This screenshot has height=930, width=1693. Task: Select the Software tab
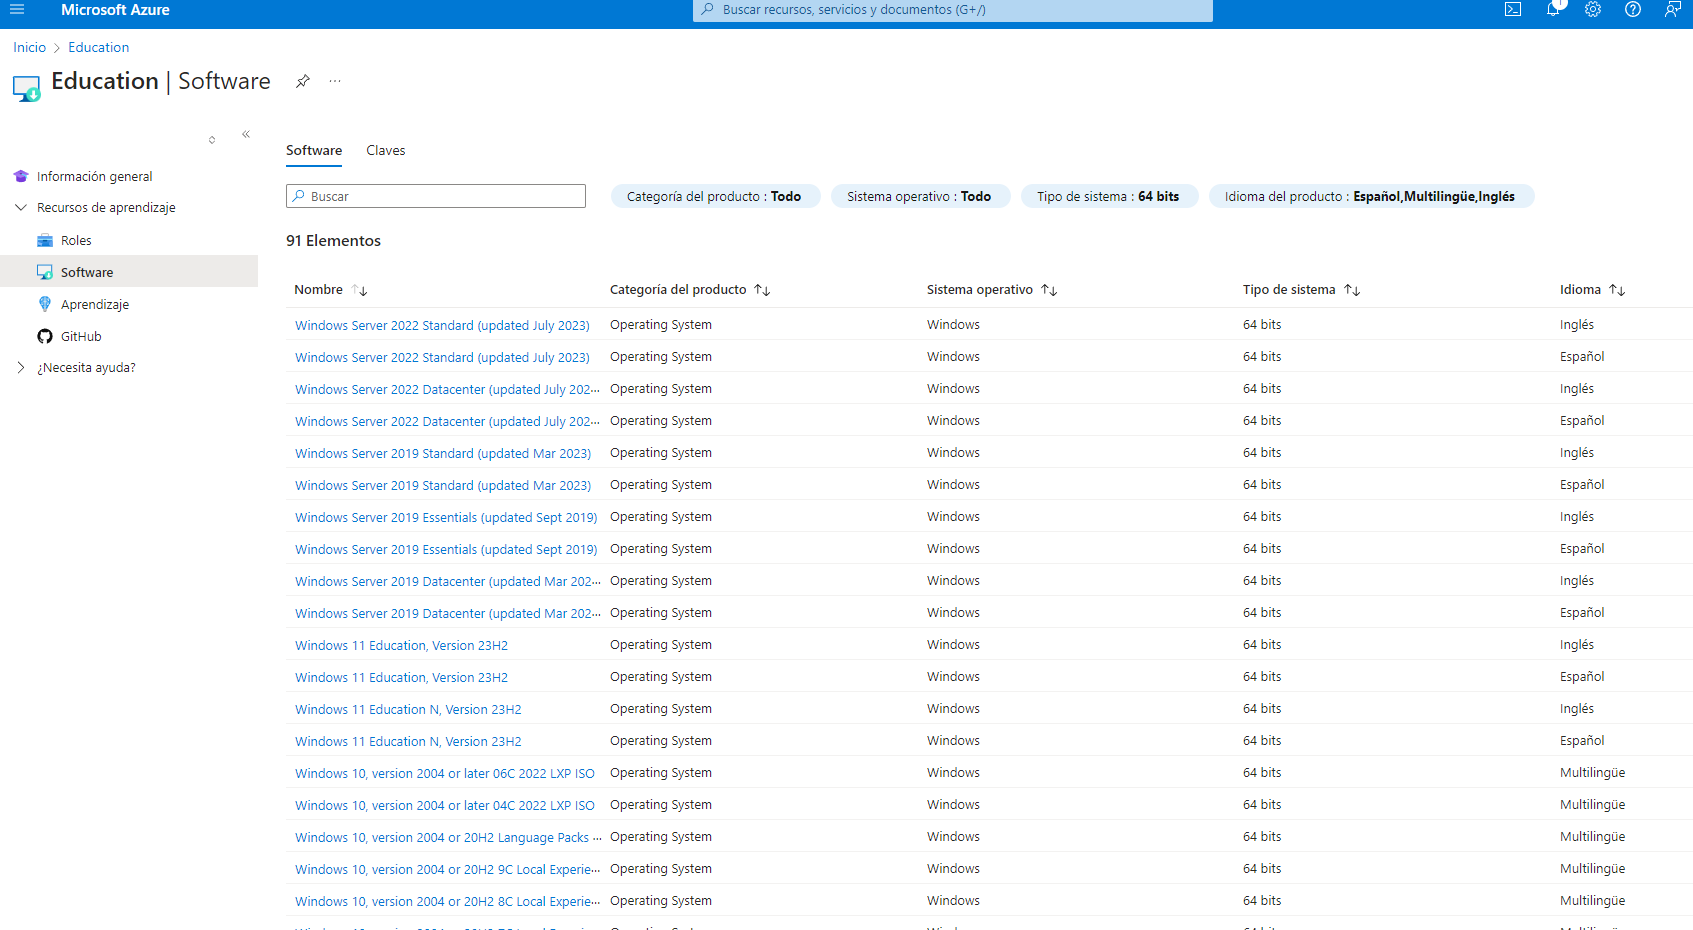click(314, 150)
